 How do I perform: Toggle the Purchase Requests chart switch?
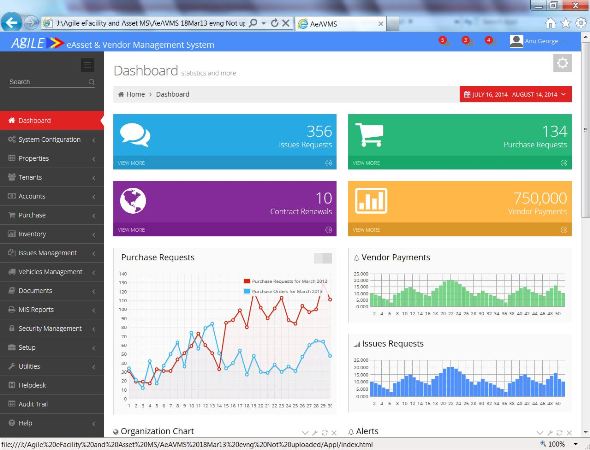pyautogui.click(x=323, y=258)
